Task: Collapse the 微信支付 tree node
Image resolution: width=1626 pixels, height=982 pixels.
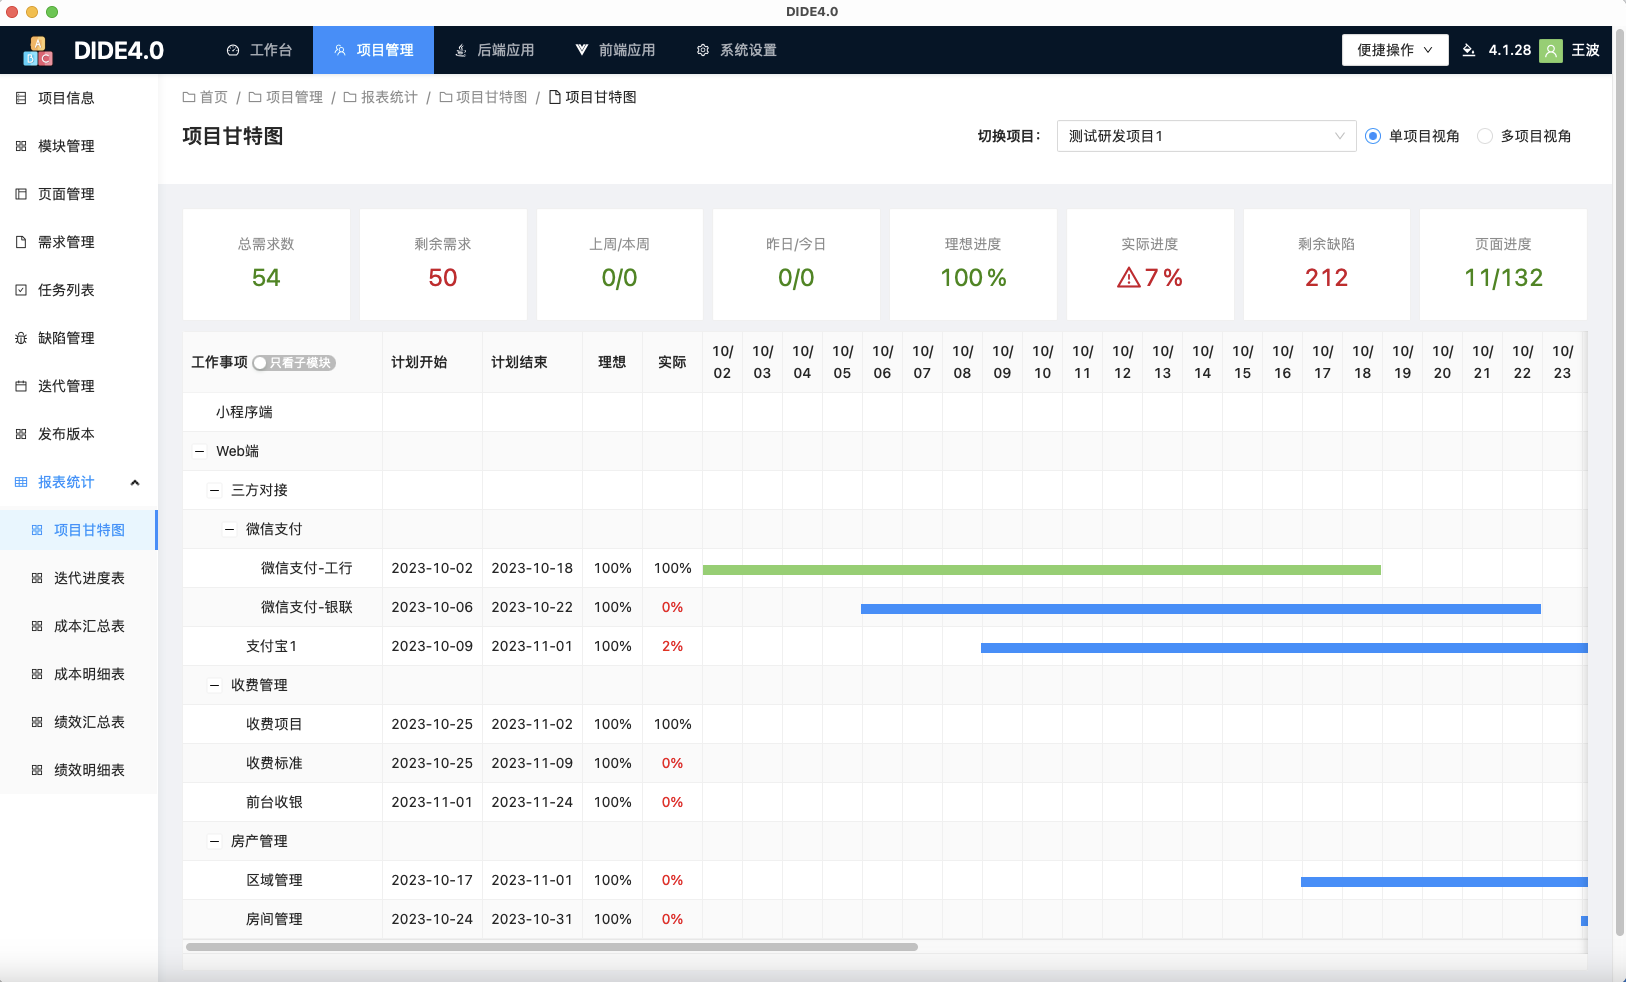Action: tap(229, 530)
